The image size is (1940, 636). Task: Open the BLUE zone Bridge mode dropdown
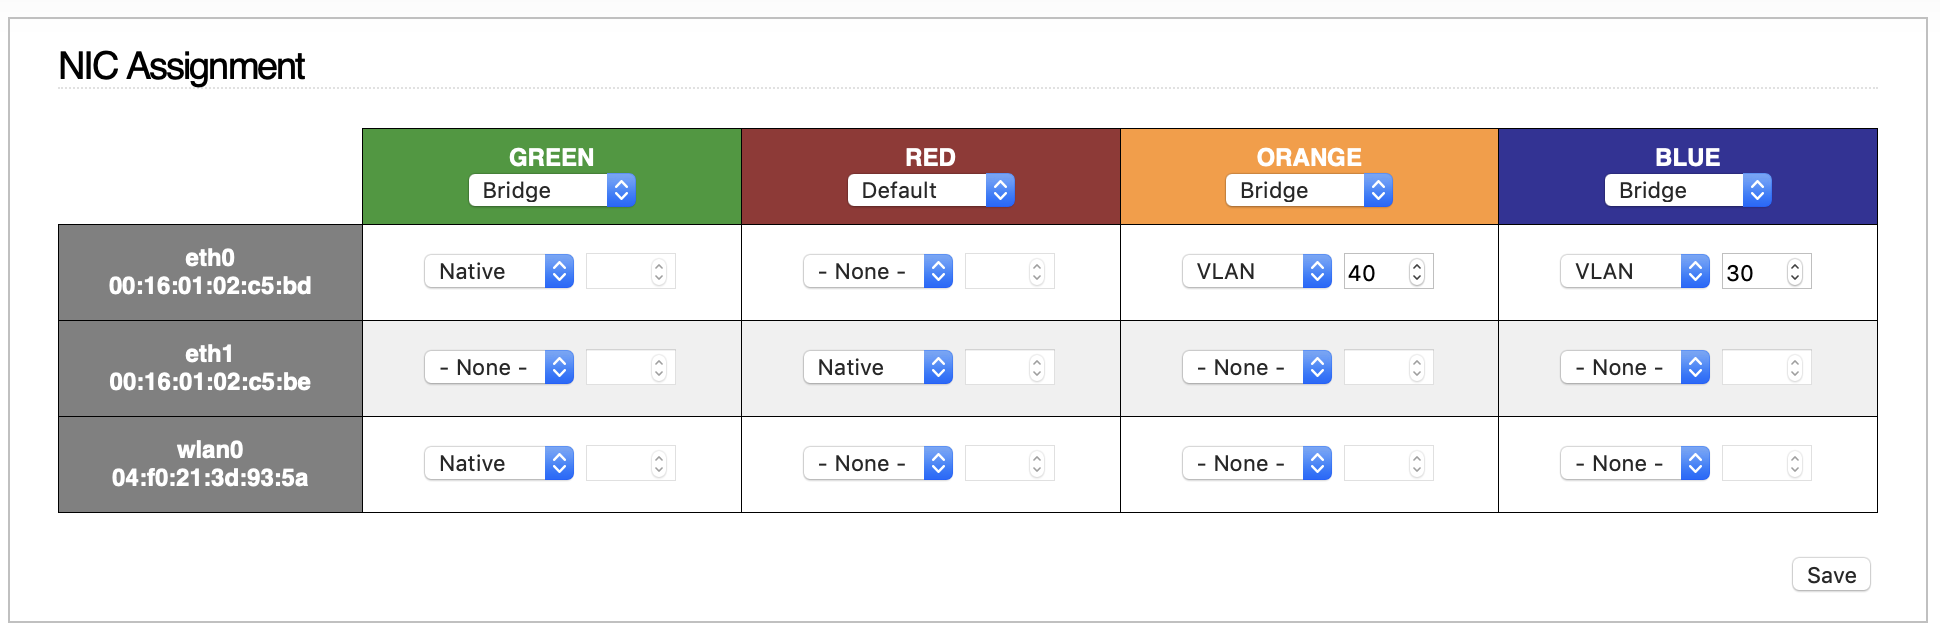pos(1688,190)
